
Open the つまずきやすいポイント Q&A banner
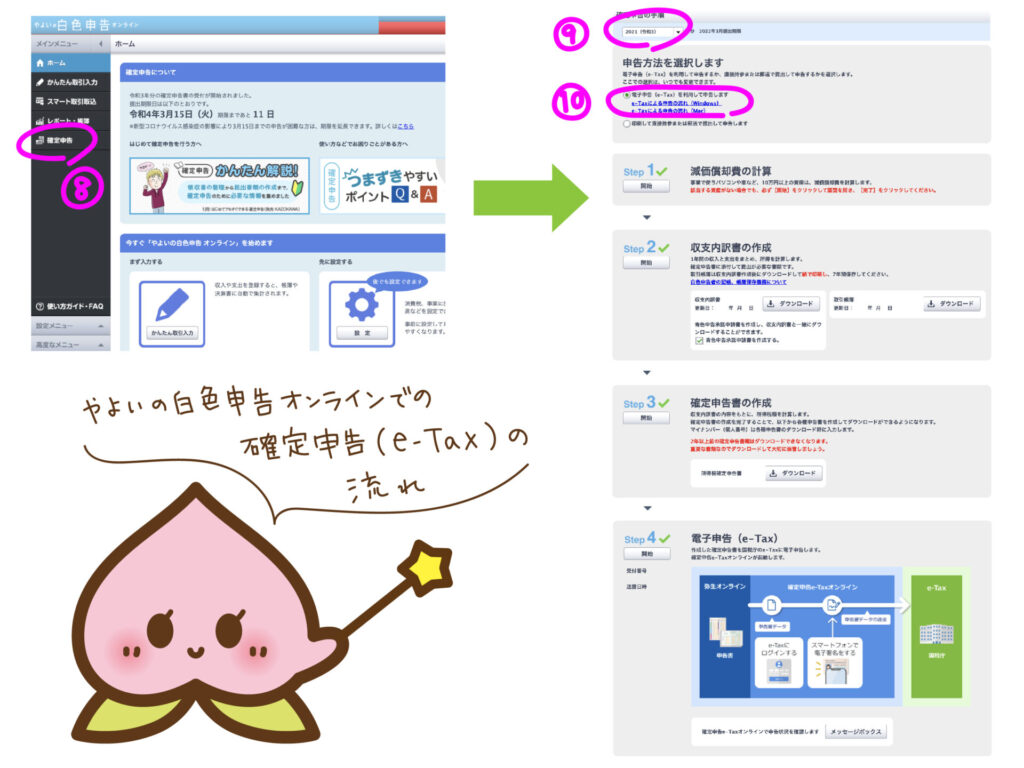(383, 185)
